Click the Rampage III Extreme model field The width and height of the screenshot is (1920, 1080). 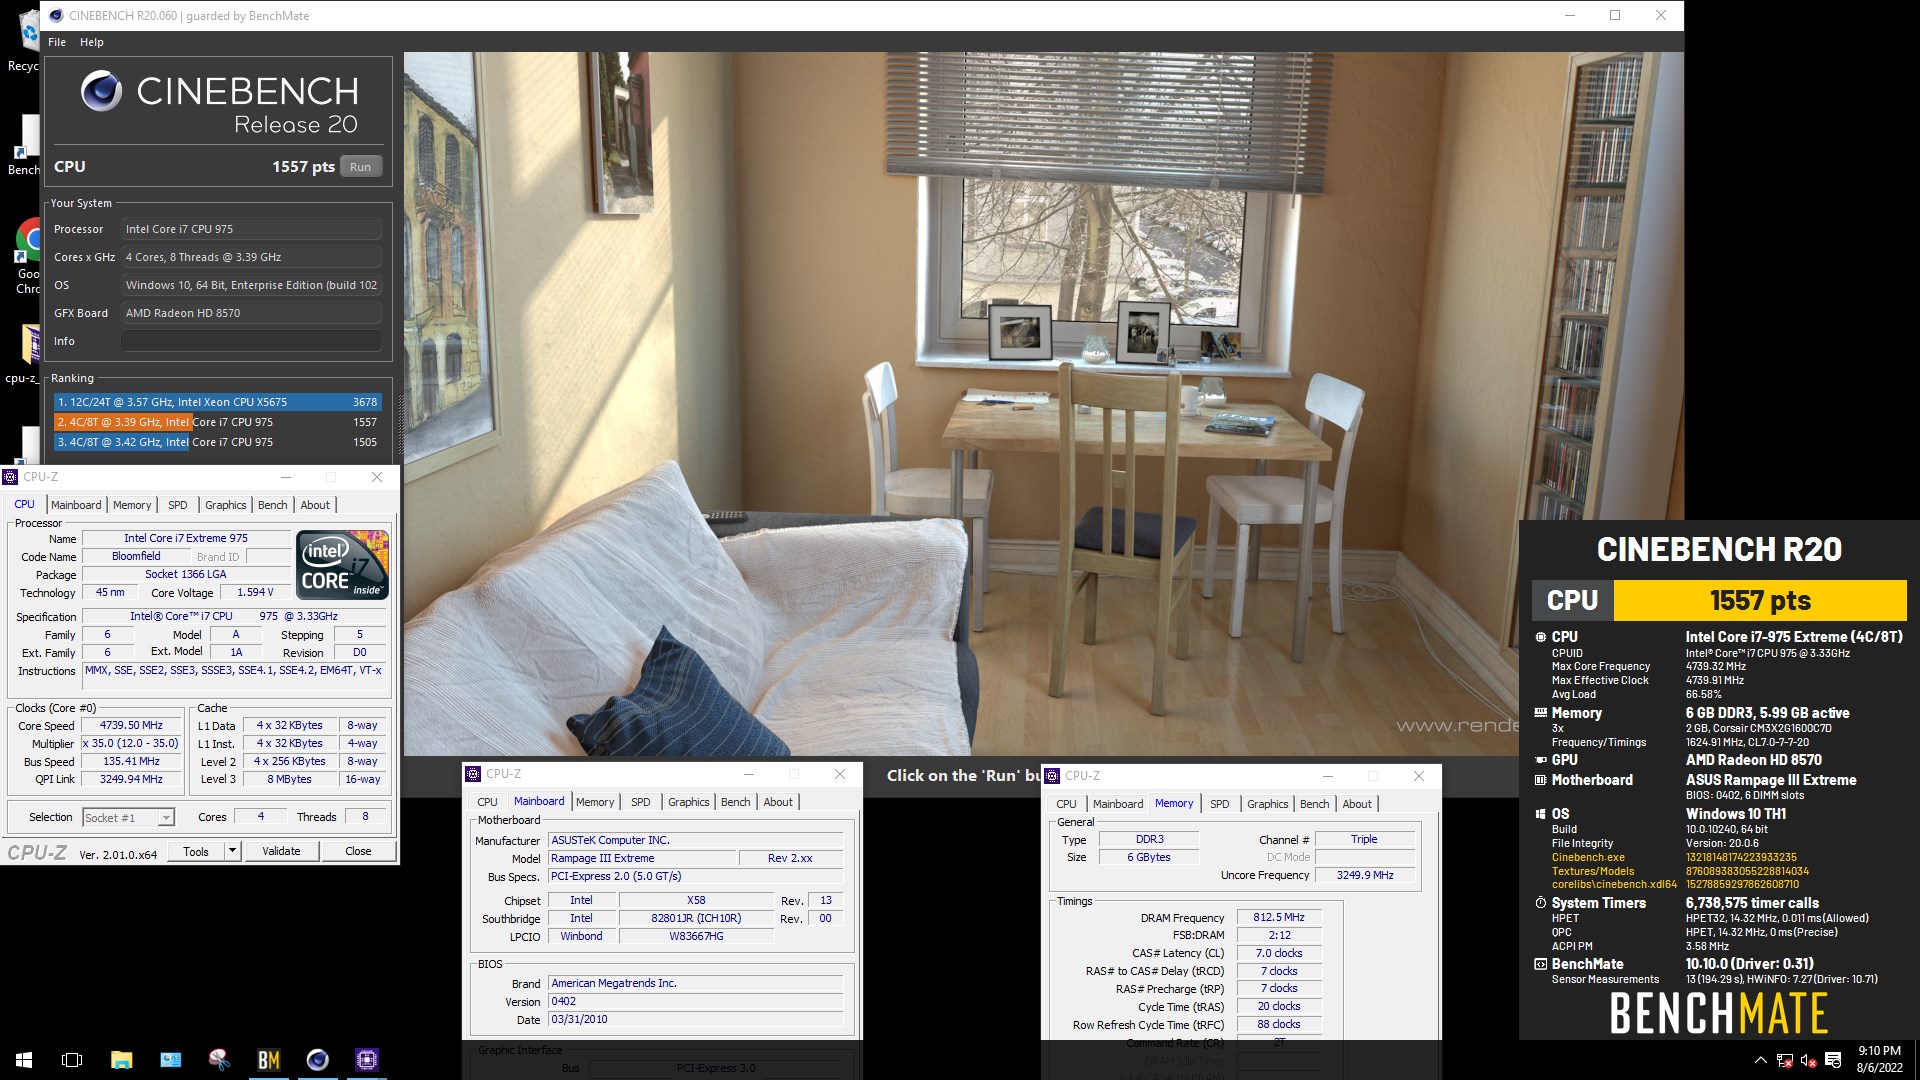(641, 858)
